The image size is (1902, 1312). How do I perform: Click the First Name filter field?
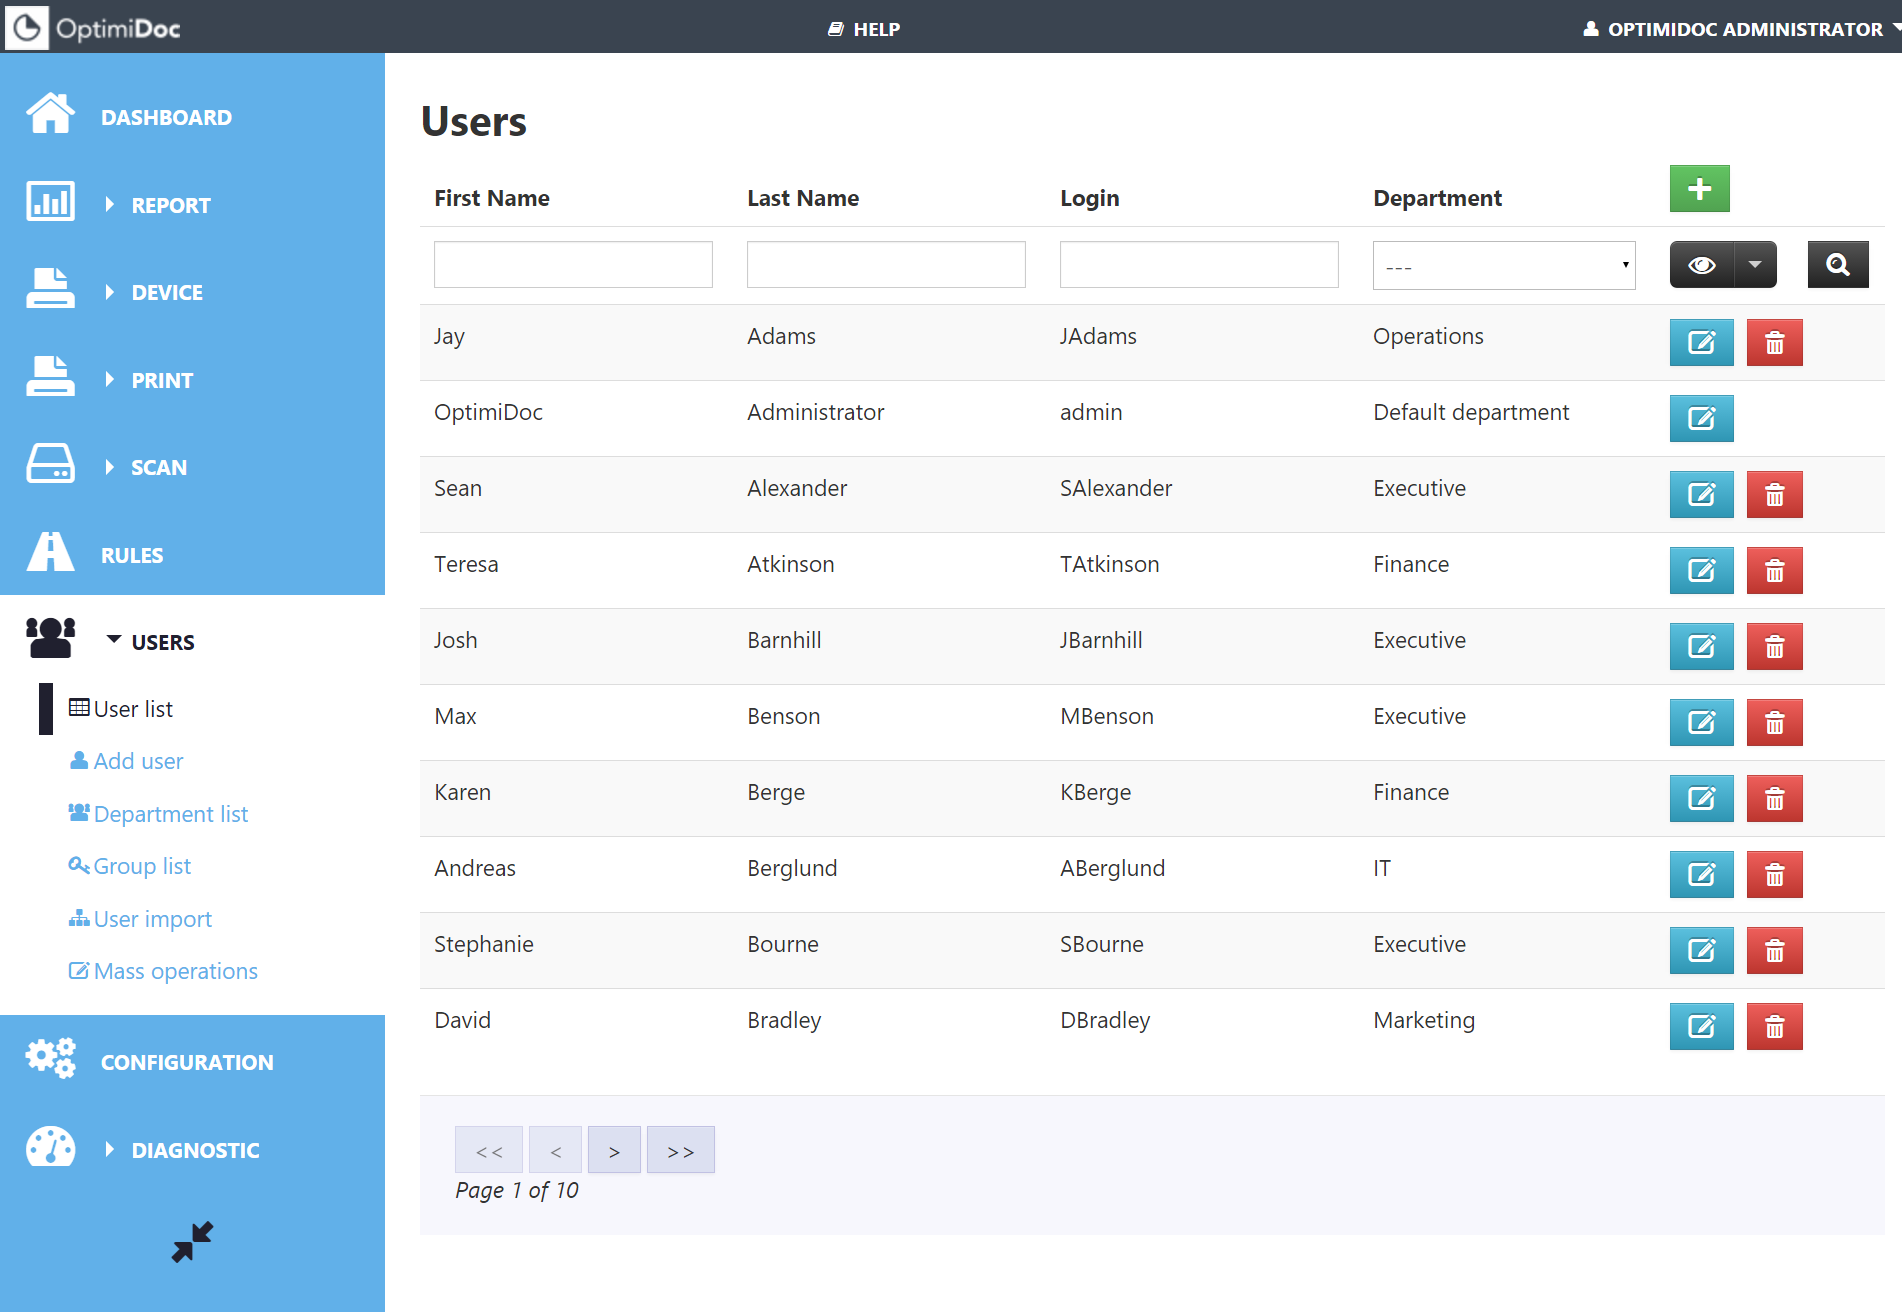click(572, 265)
